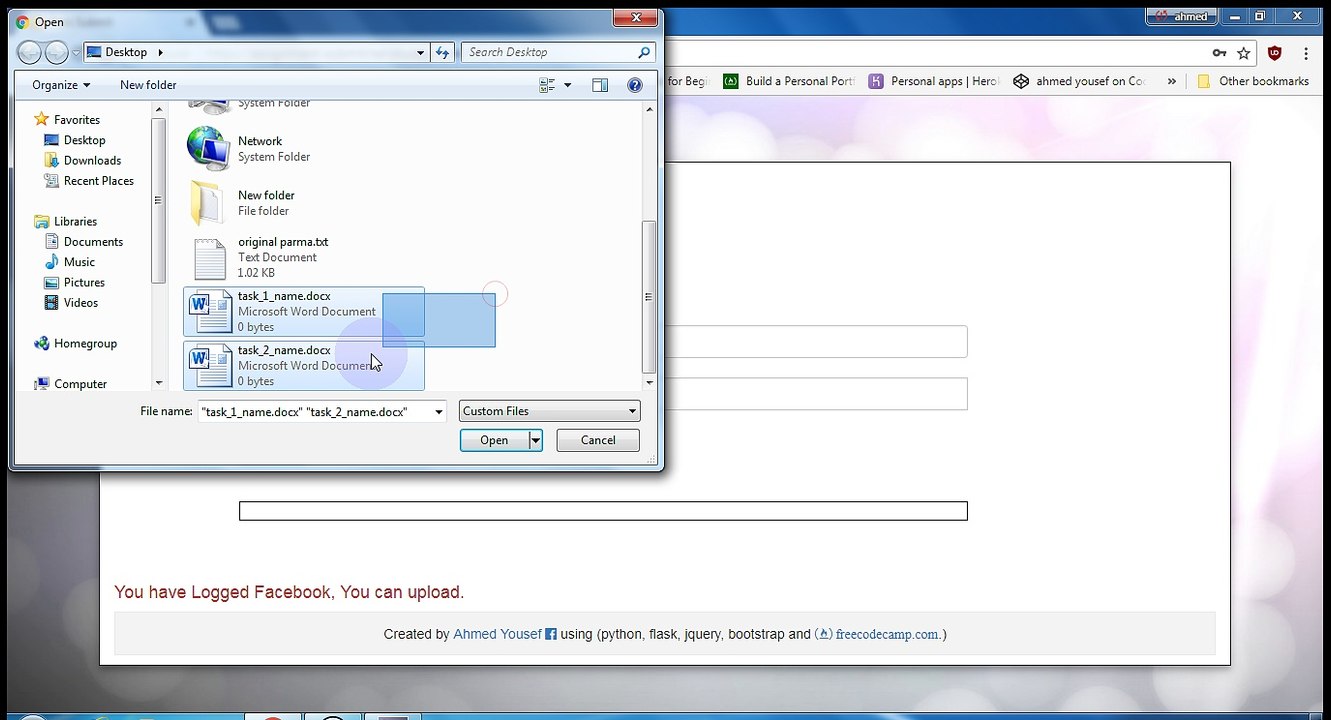Open uBlock Origin extension icon
The image size is (1331, 720).
(x=1275, y=53)
